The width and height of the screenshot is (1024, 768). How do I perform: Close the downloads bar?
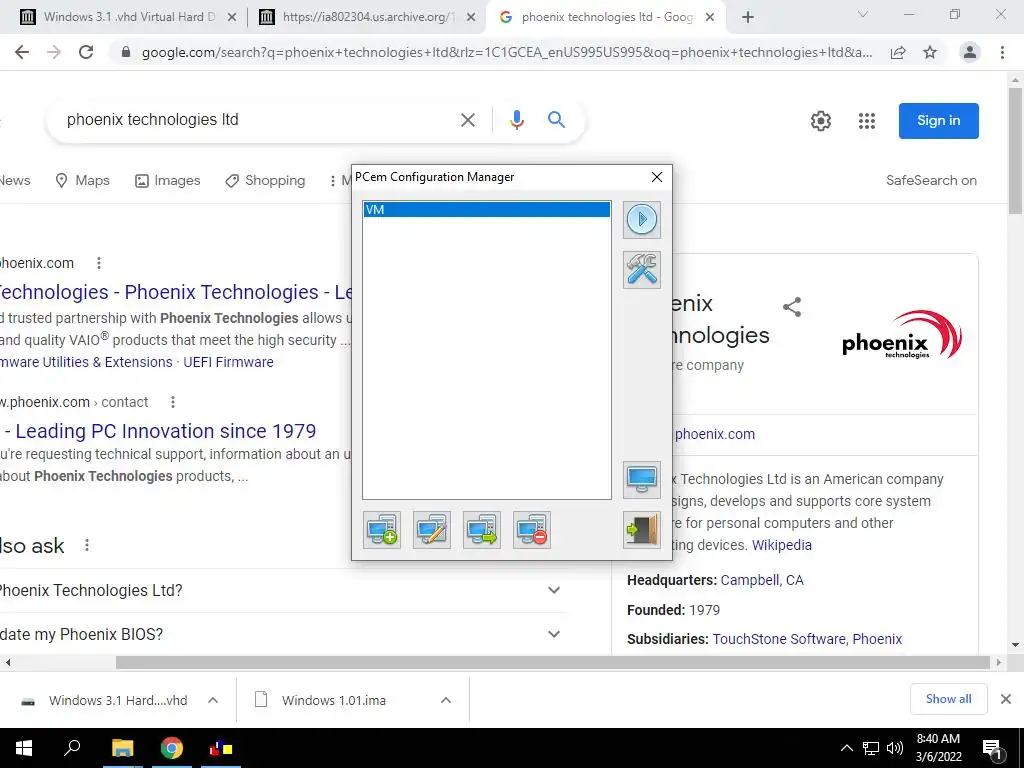[1006, 699]
